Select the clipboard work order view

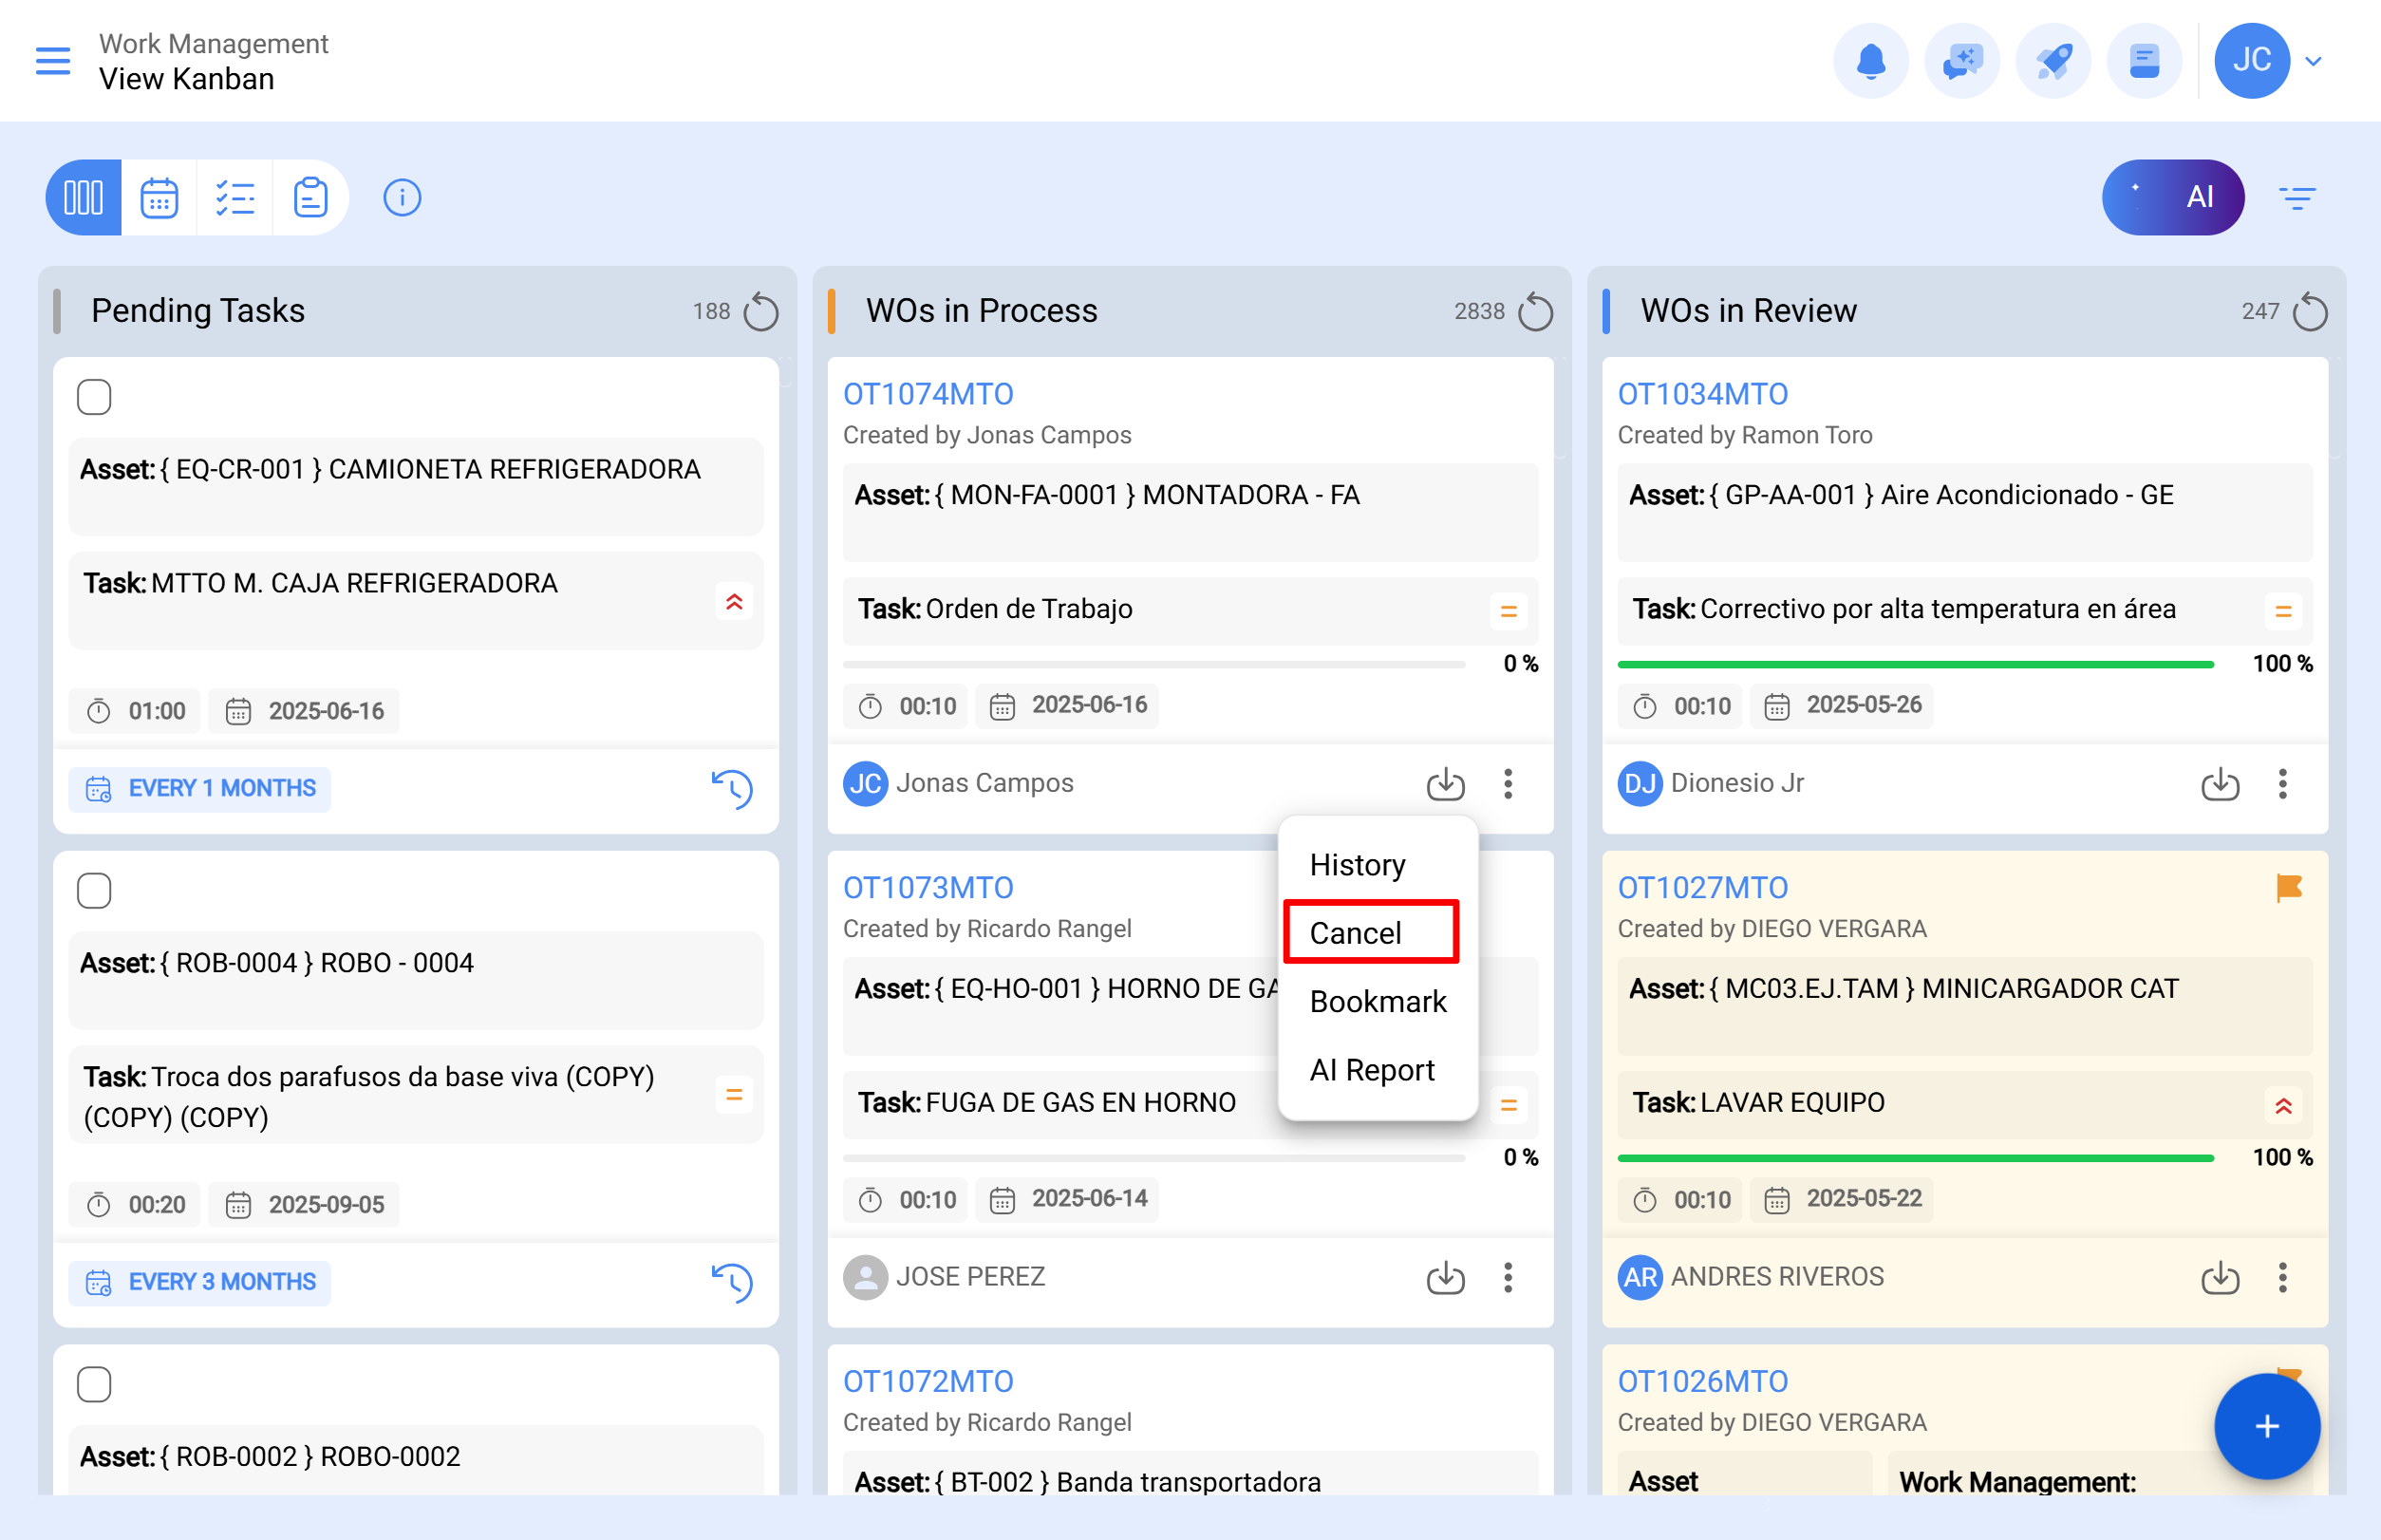point(311,197)
